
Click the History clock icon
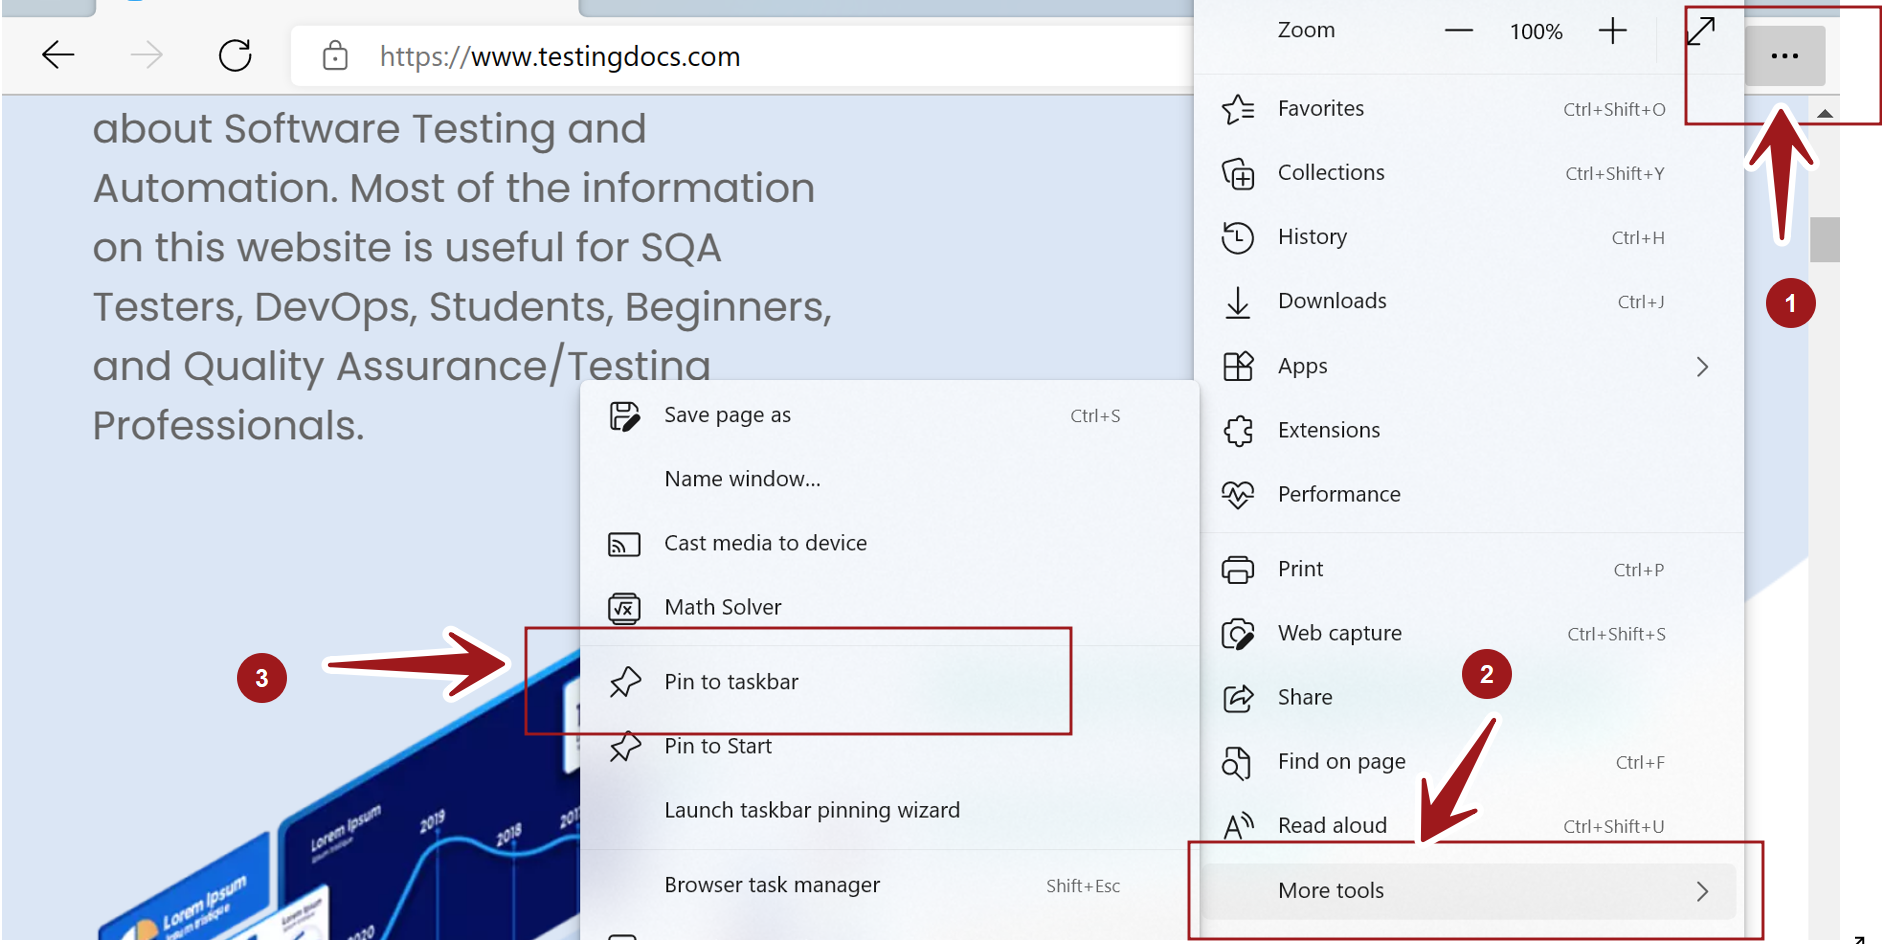click(x=1238, y=237)
